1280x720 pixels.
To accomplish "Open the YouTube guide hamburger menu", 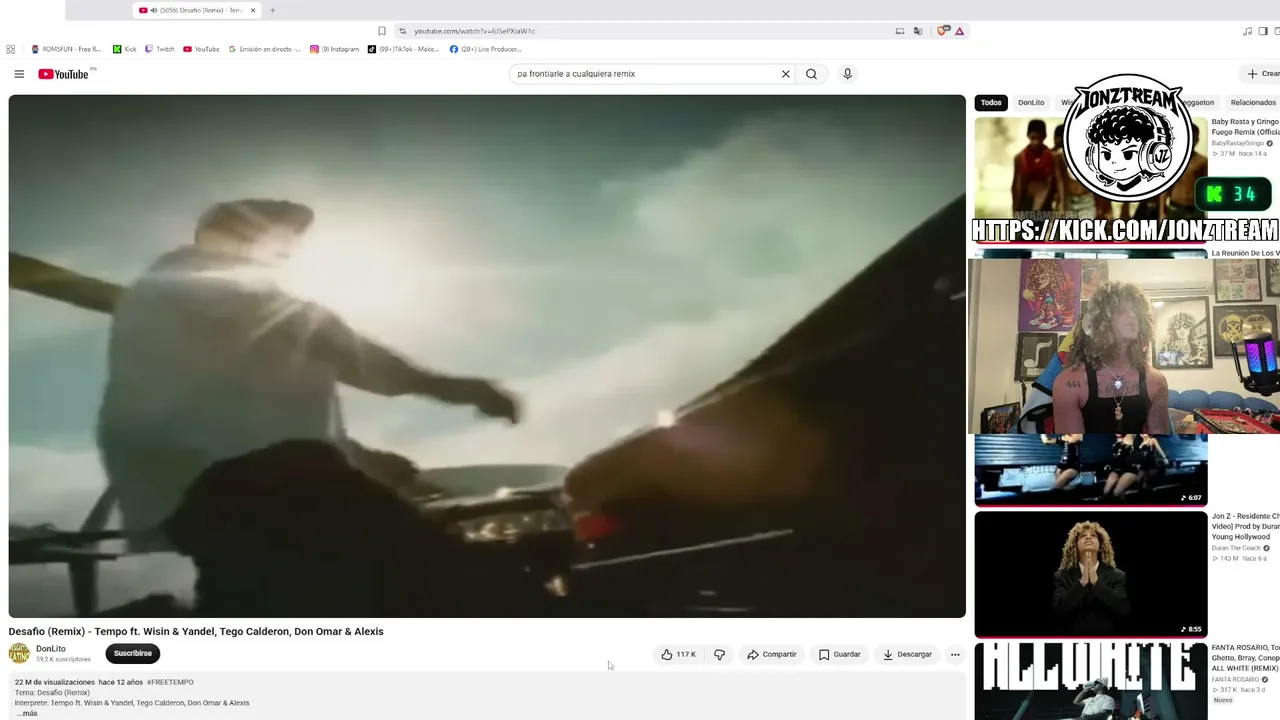I will pyautogui.click(x=19, y=74).
